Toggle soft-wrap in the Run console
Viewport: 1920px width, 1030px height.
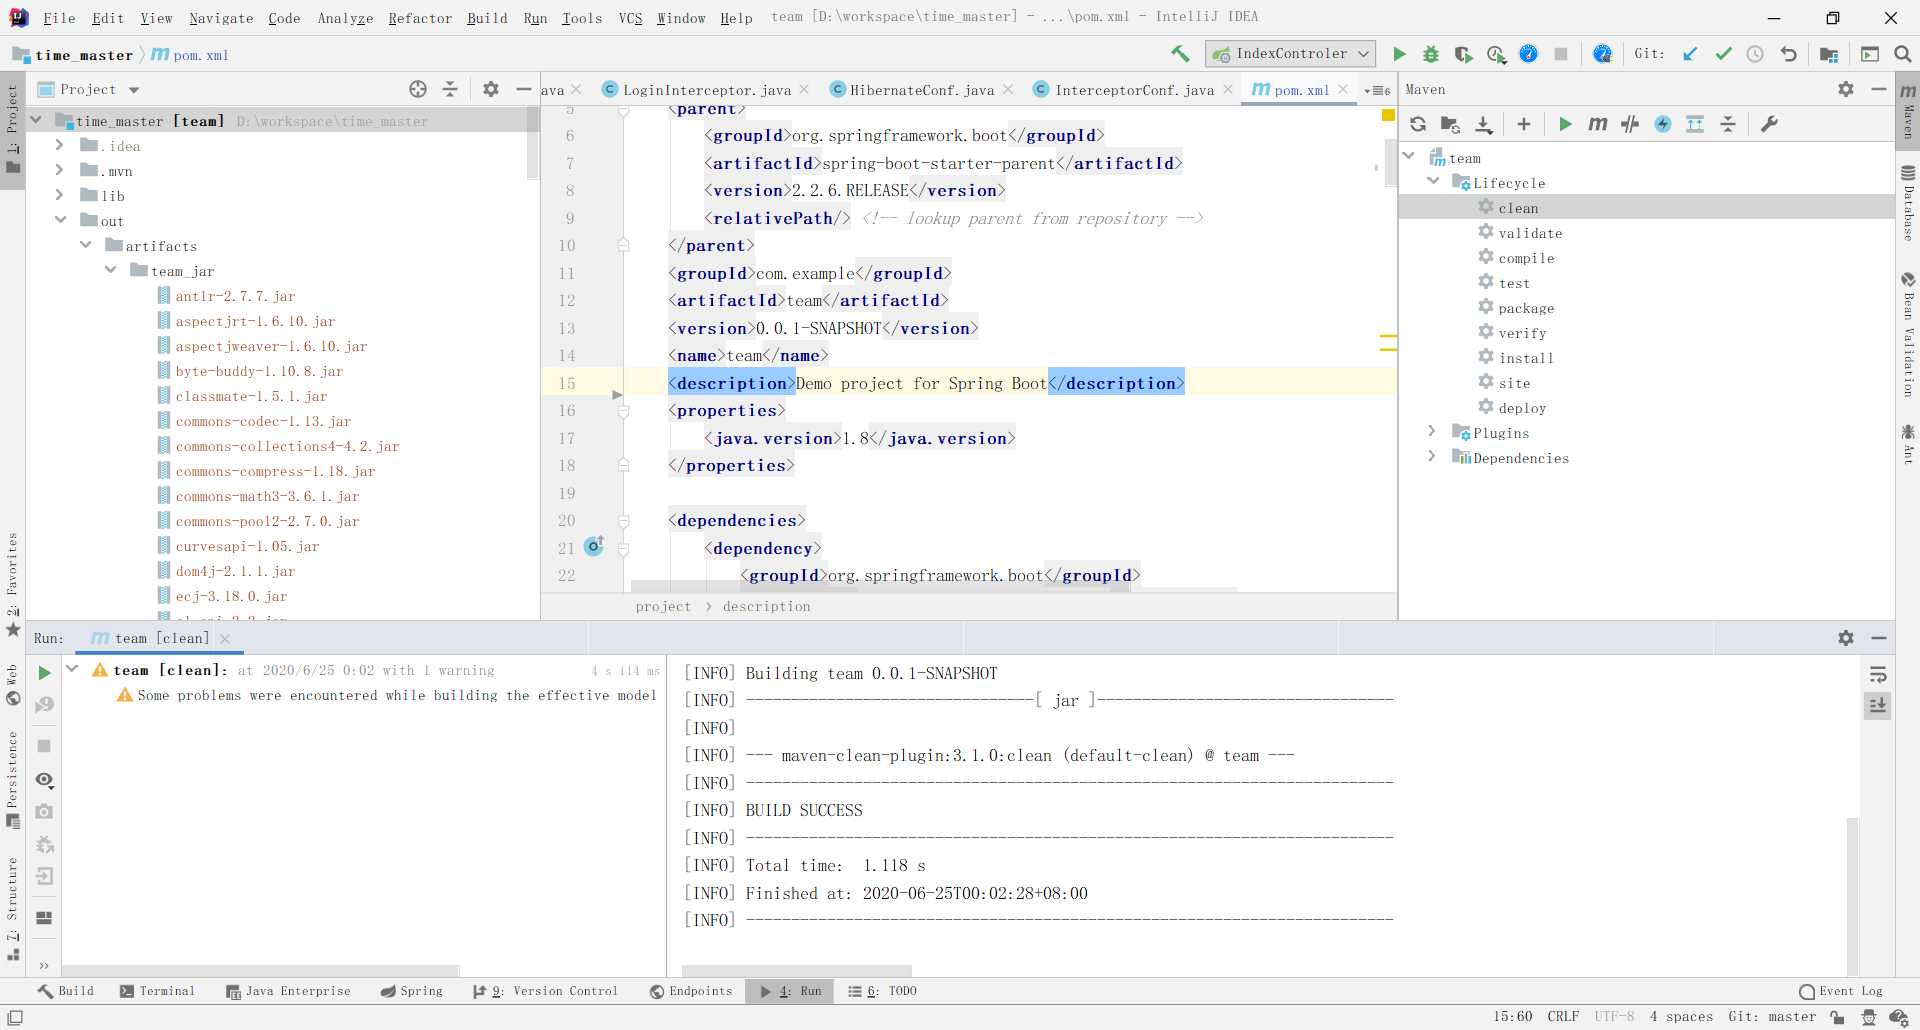coord(1878,674)
